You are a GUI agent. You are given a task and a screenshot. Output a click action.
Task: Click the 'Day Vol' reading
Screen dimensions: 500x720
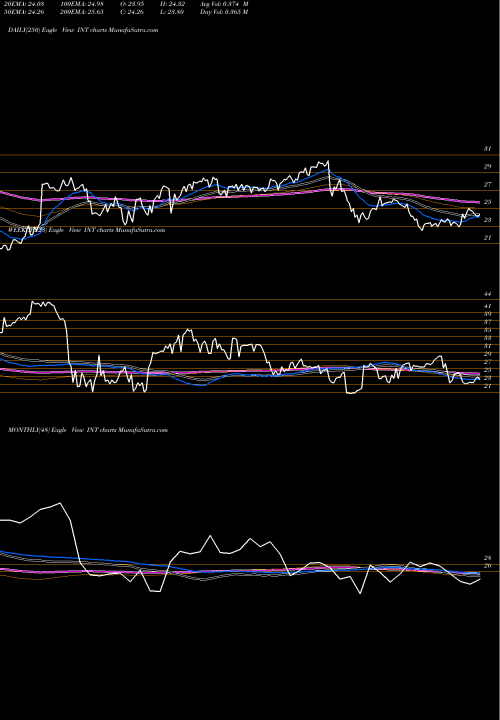224,12
